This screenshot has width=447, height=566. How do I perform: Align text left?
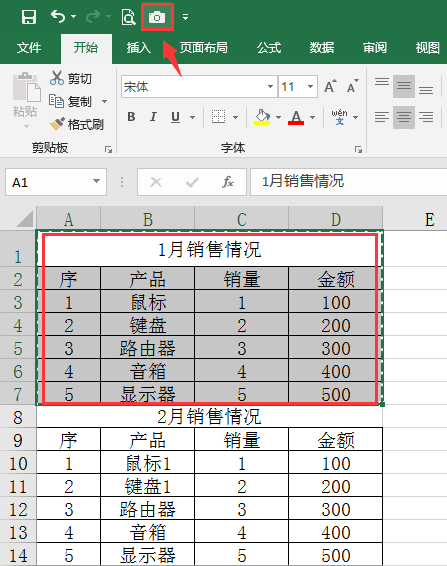(382, 117)
